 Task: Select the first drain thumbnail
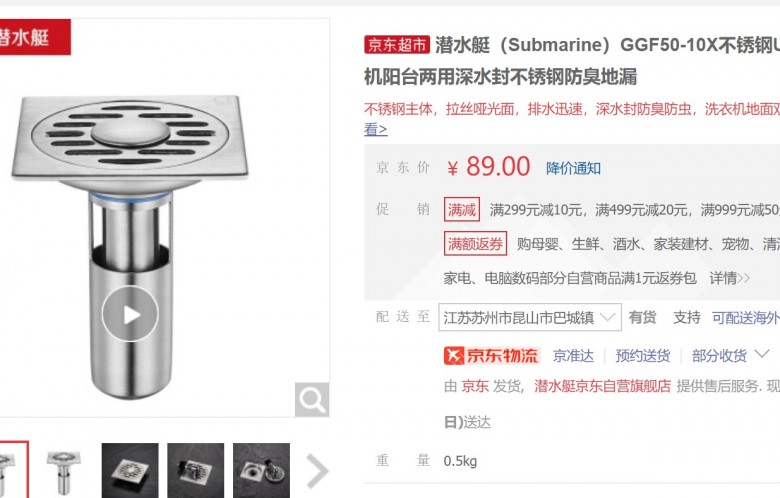click(11, 470)
